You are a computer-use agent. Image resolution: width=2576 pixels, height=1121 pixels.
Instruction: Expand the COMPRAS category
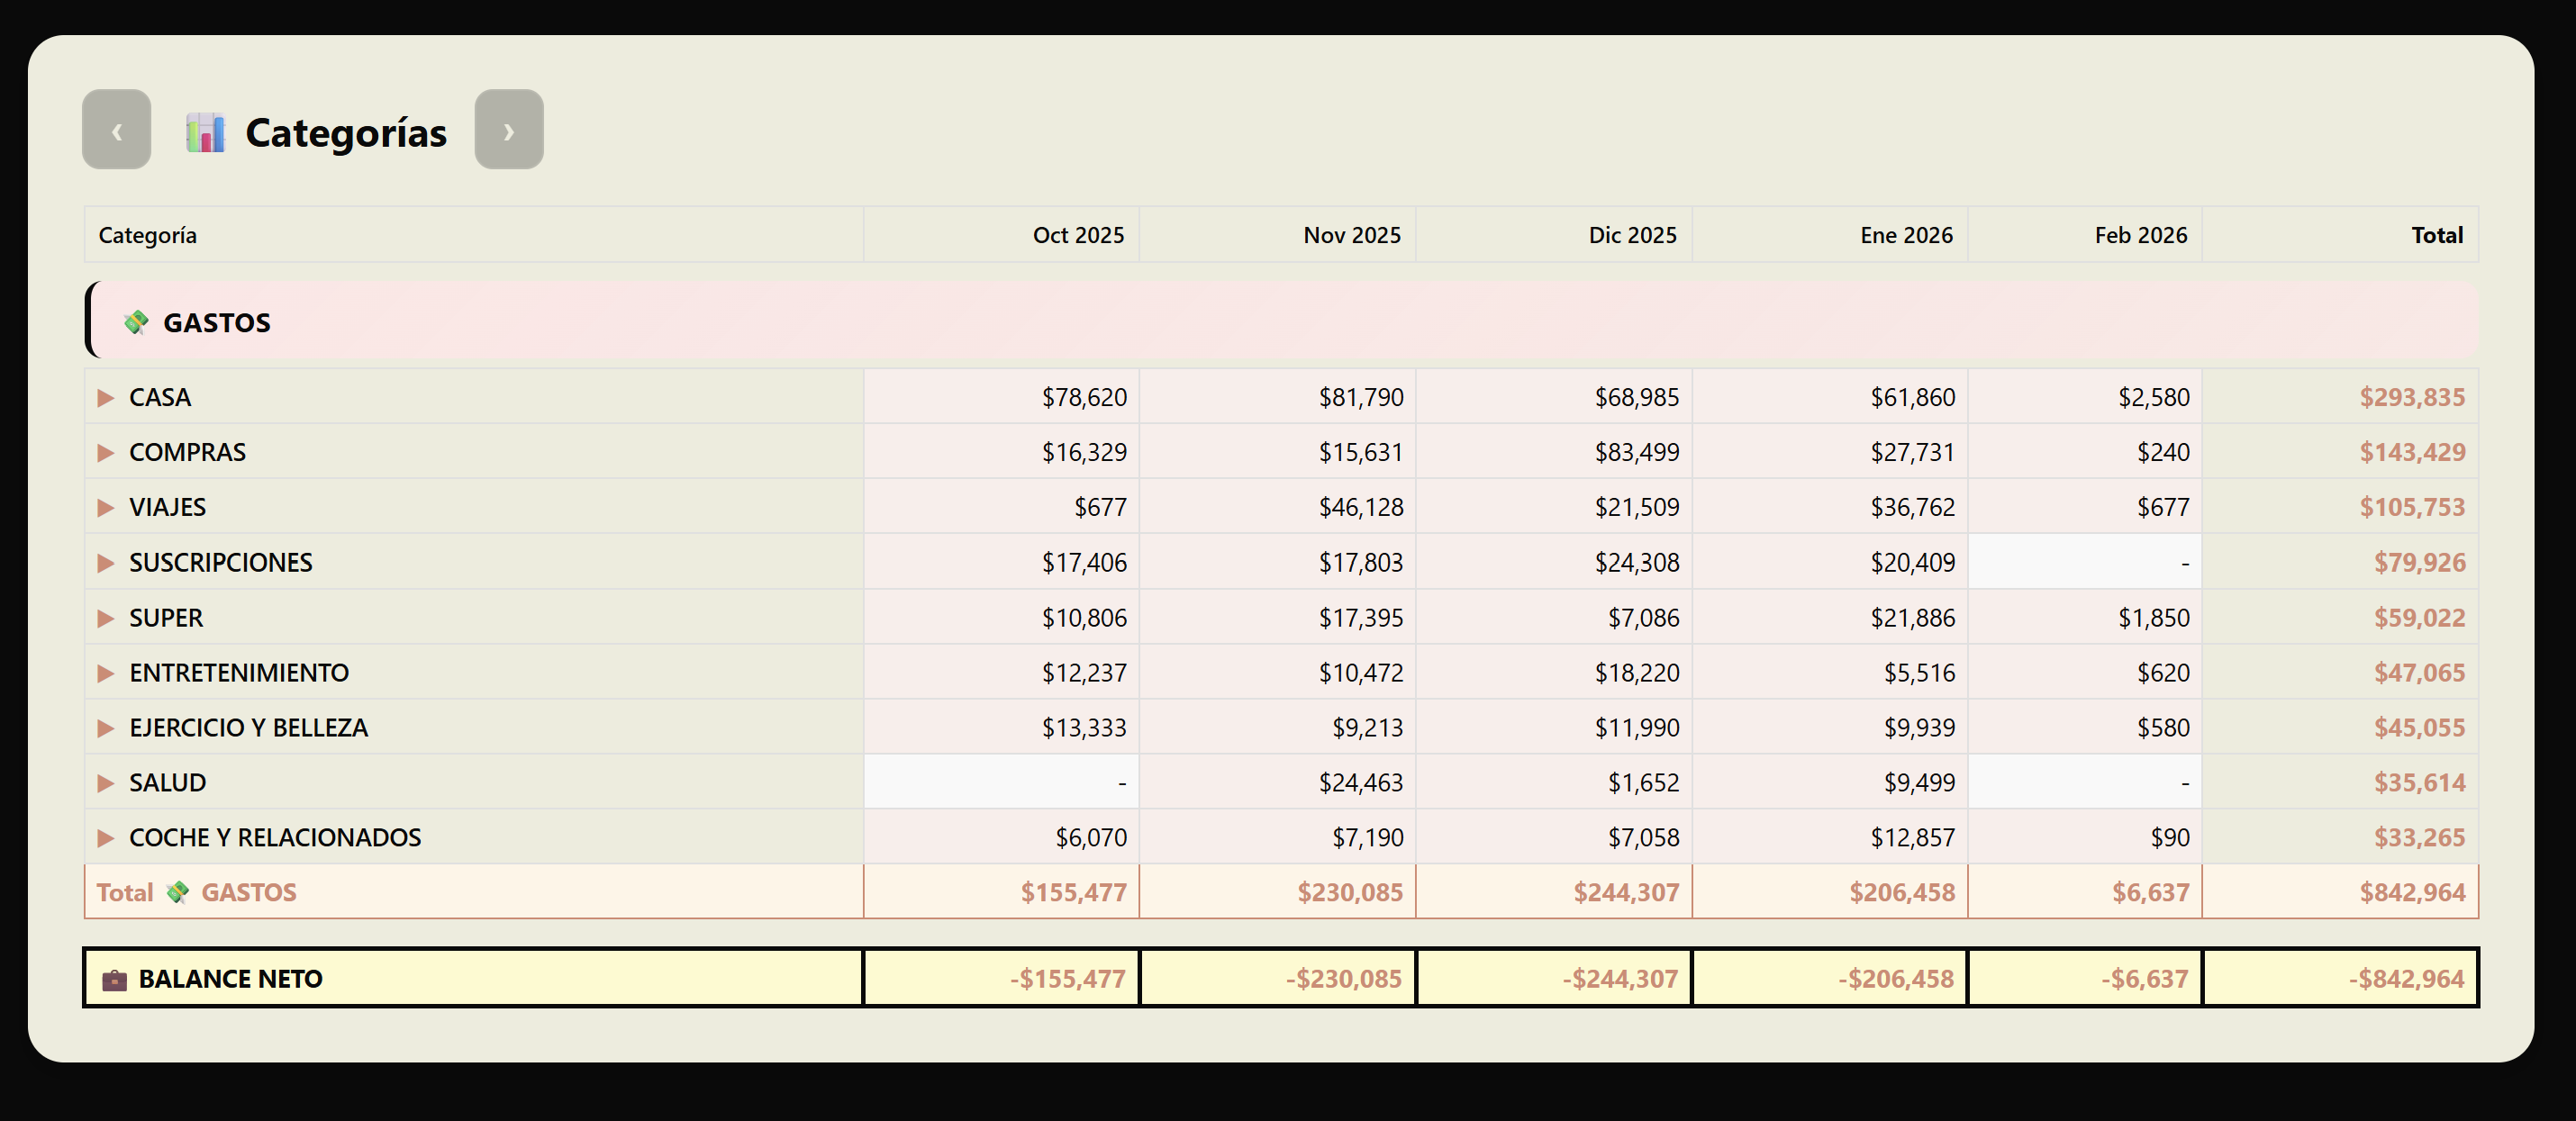point(105,452)
